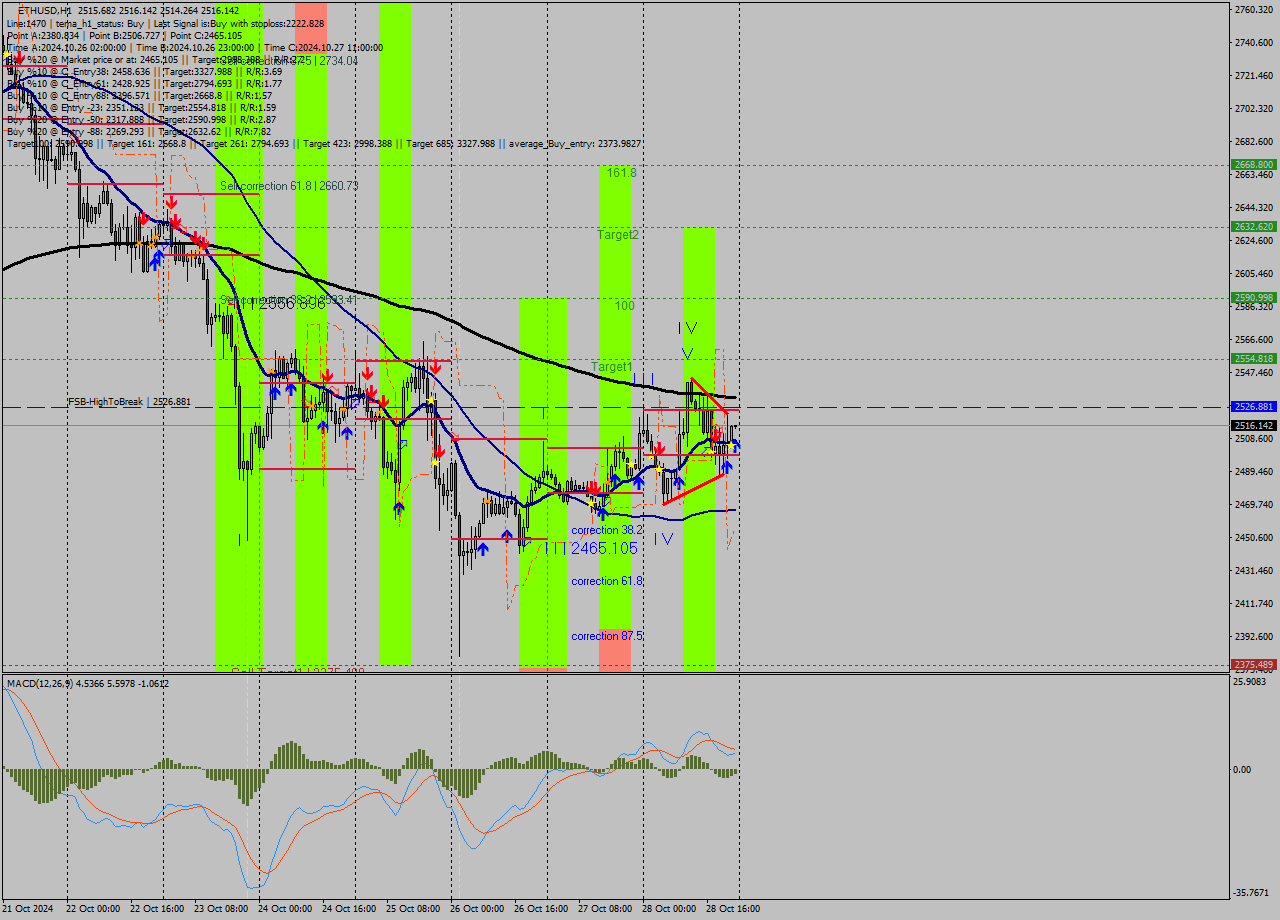
Task: Click the 23 Oct 08:00 time label
Action: [221, 909]
